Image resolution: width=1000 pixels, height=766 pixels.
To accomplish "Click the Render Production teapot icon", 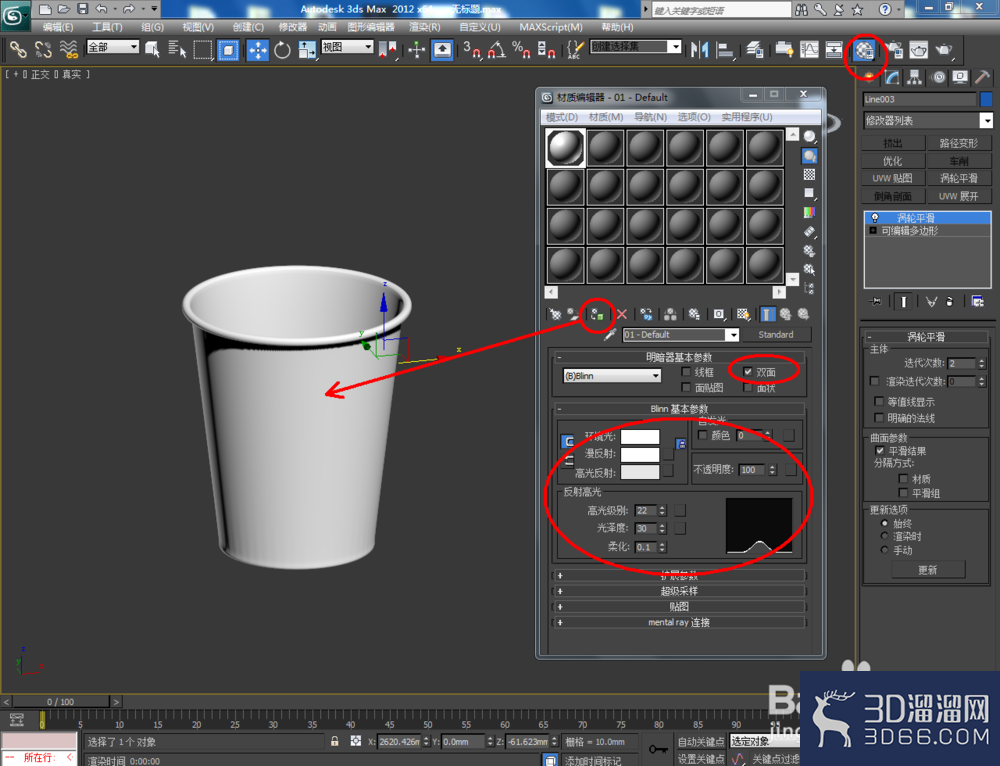I will tap(944, 50).
